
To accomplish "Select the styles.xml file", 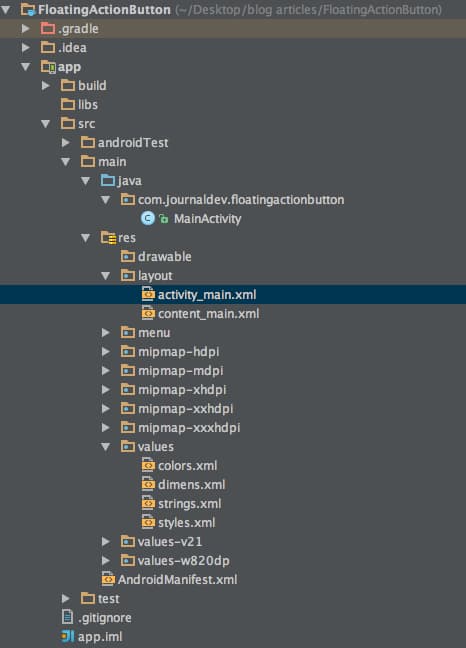I will (x=187, y=523).
